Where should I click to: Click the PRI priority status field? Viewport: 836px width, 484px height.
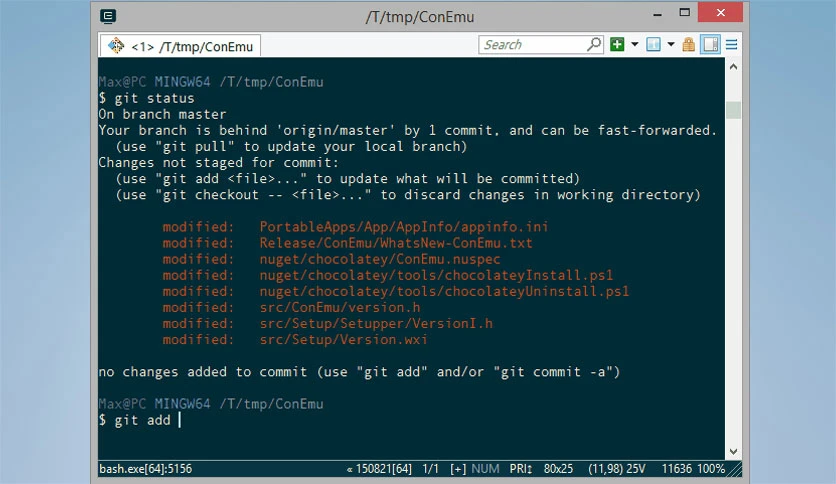pos(521,469)
